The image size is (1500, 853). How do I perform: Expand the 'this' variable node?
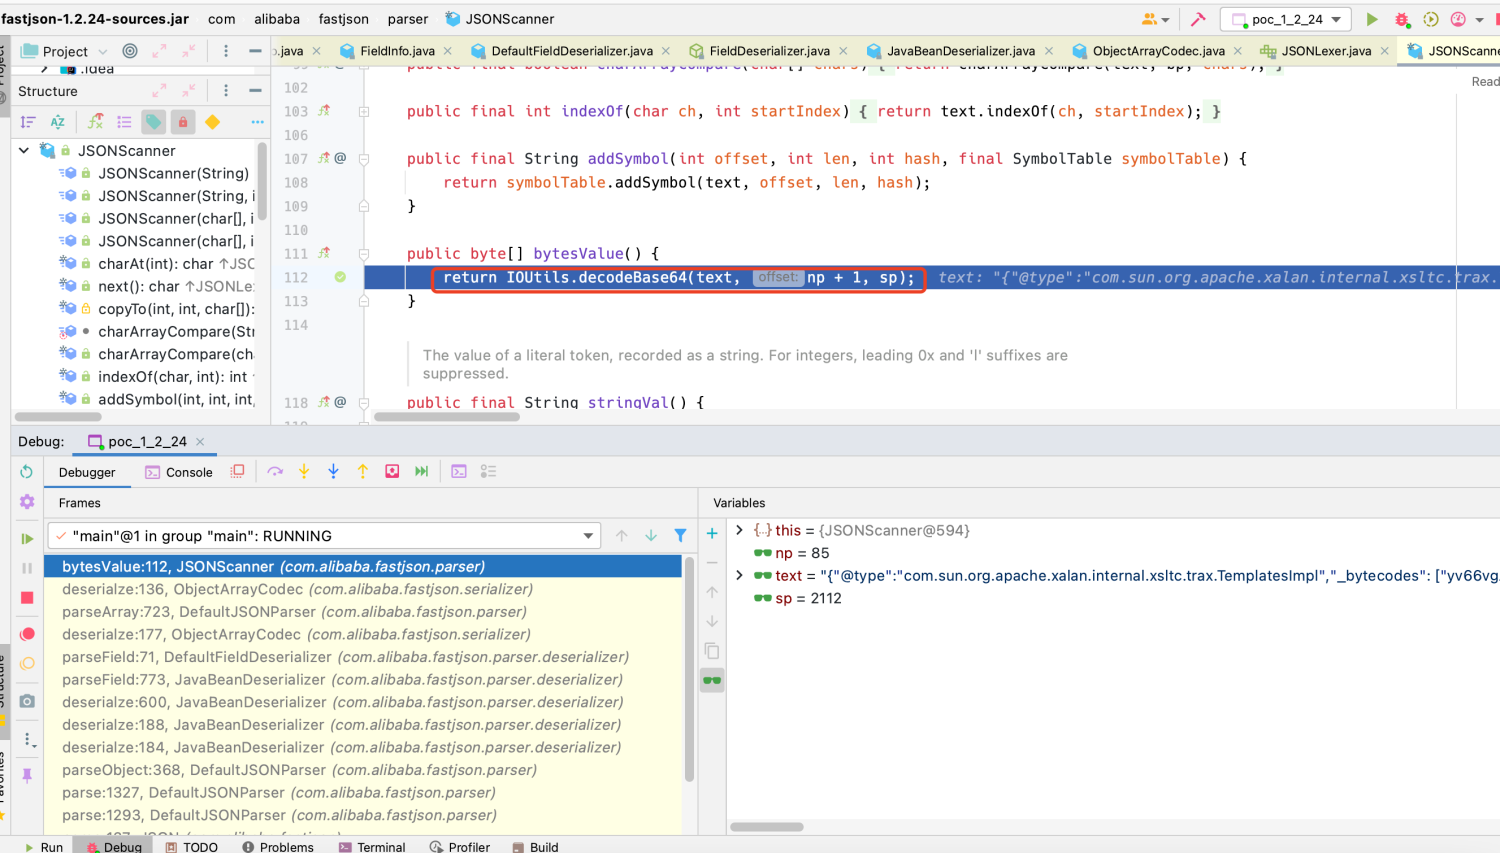pos(739,530)
